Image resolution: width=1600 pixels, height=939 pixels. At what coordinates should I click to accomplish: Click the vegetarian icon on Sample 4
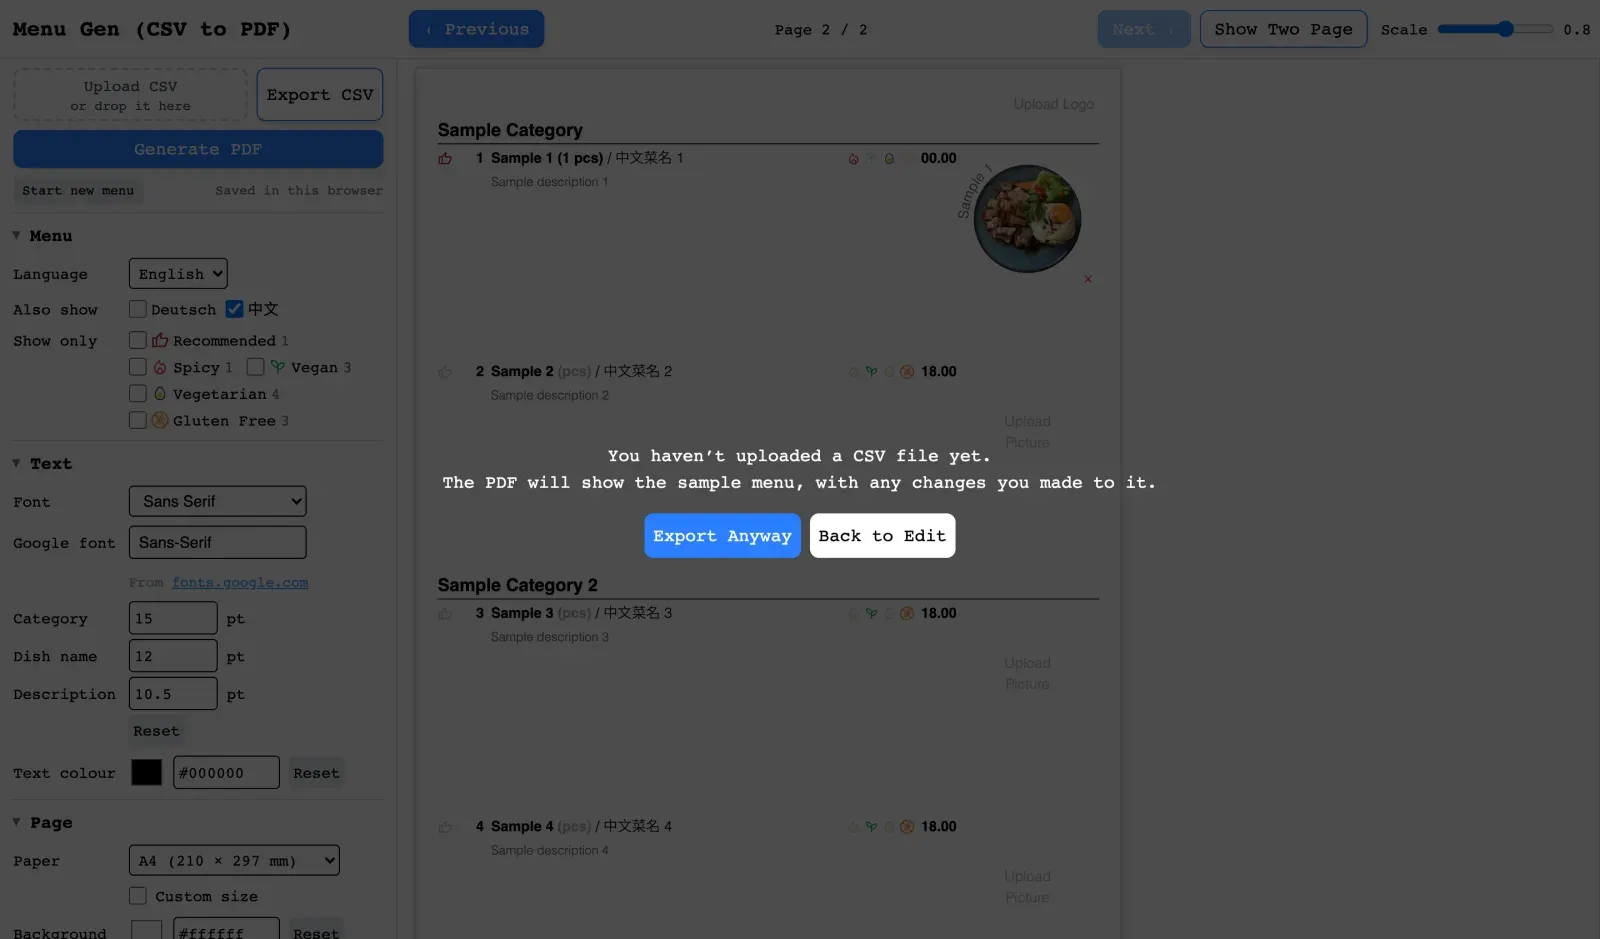[889, 827]
